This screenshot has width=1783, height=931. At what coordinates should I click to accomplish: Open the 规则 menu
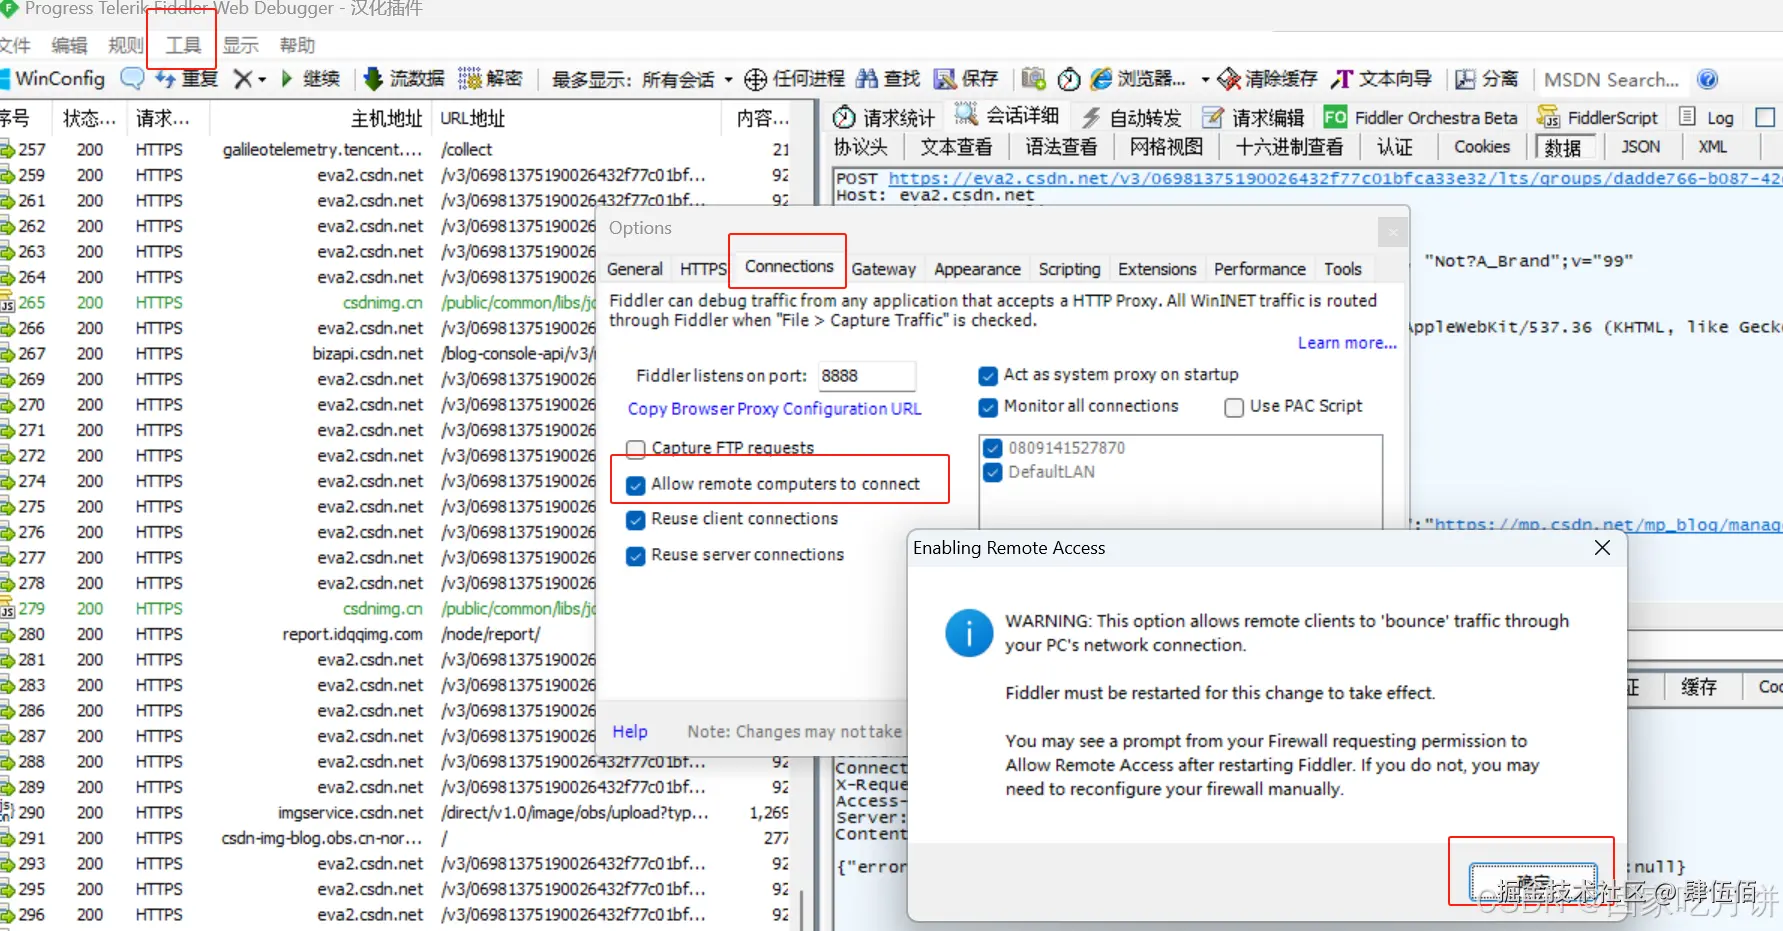[126, 45]
